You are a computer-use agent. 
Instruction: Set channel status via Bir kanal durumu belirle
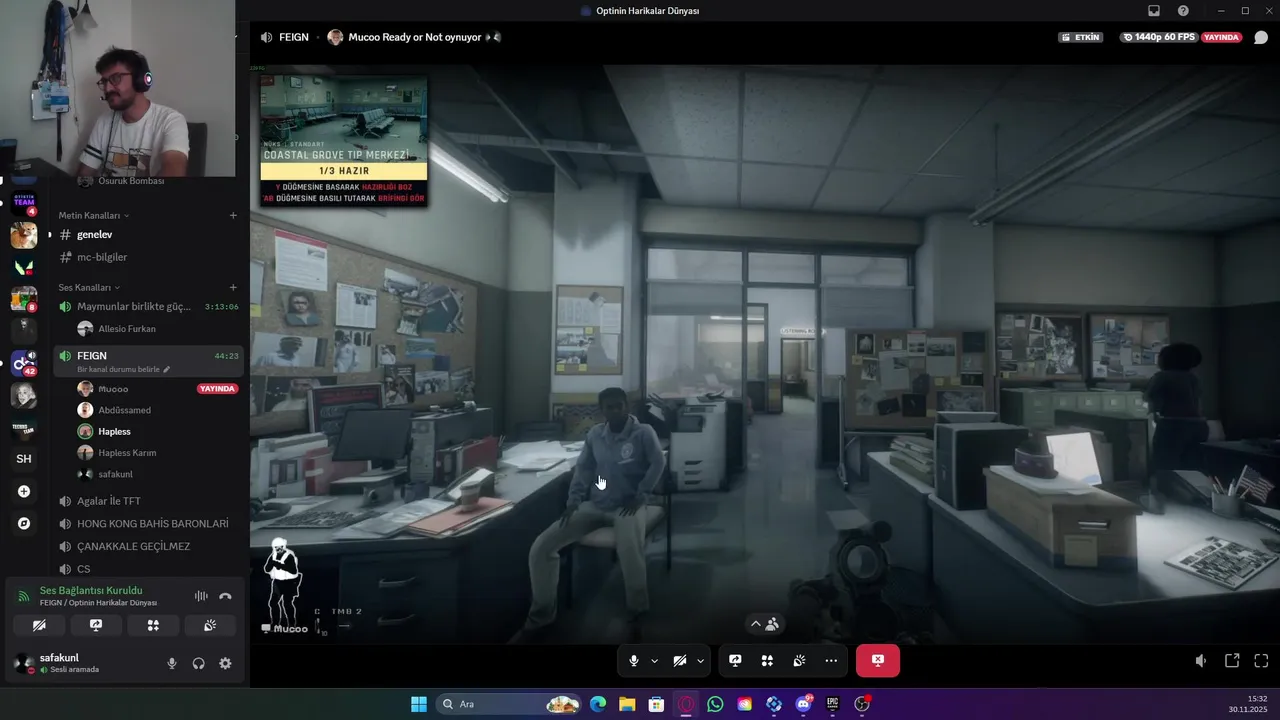click(x=123, y=369)
